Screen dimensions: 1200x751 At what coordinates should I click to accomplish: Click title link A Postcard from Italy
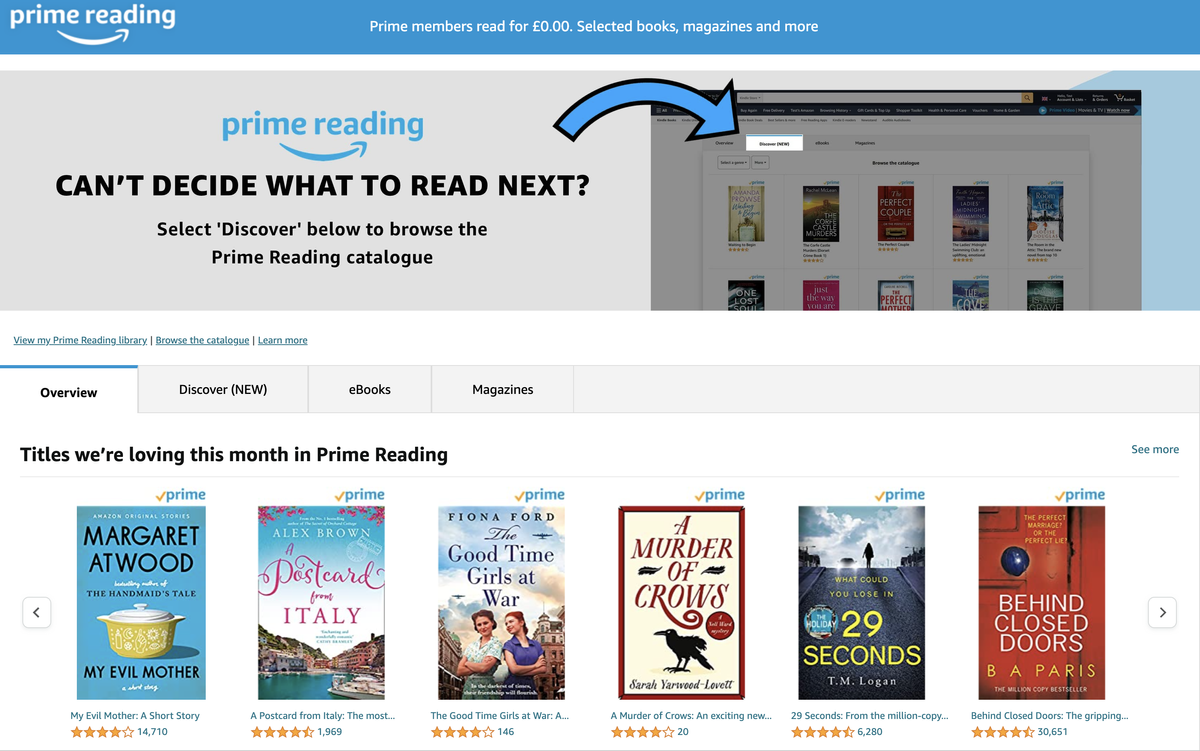point(322,716)
